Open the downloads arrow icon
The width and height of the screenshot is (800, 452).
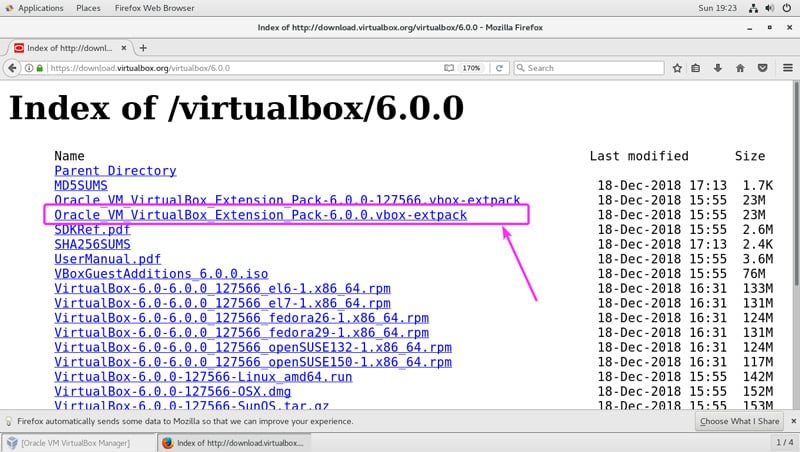(x=718, y=68)
